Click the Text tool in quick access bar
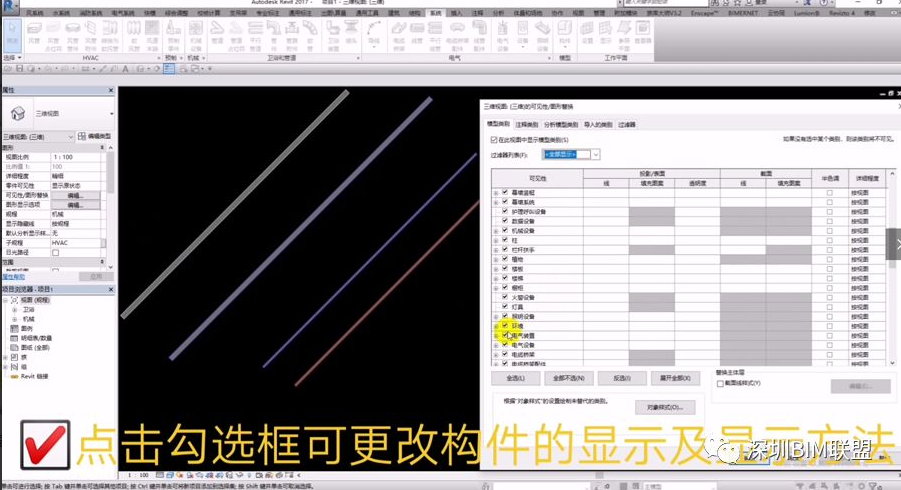The height and width of the screenshot is (490, 901). [x=125, y=69]
